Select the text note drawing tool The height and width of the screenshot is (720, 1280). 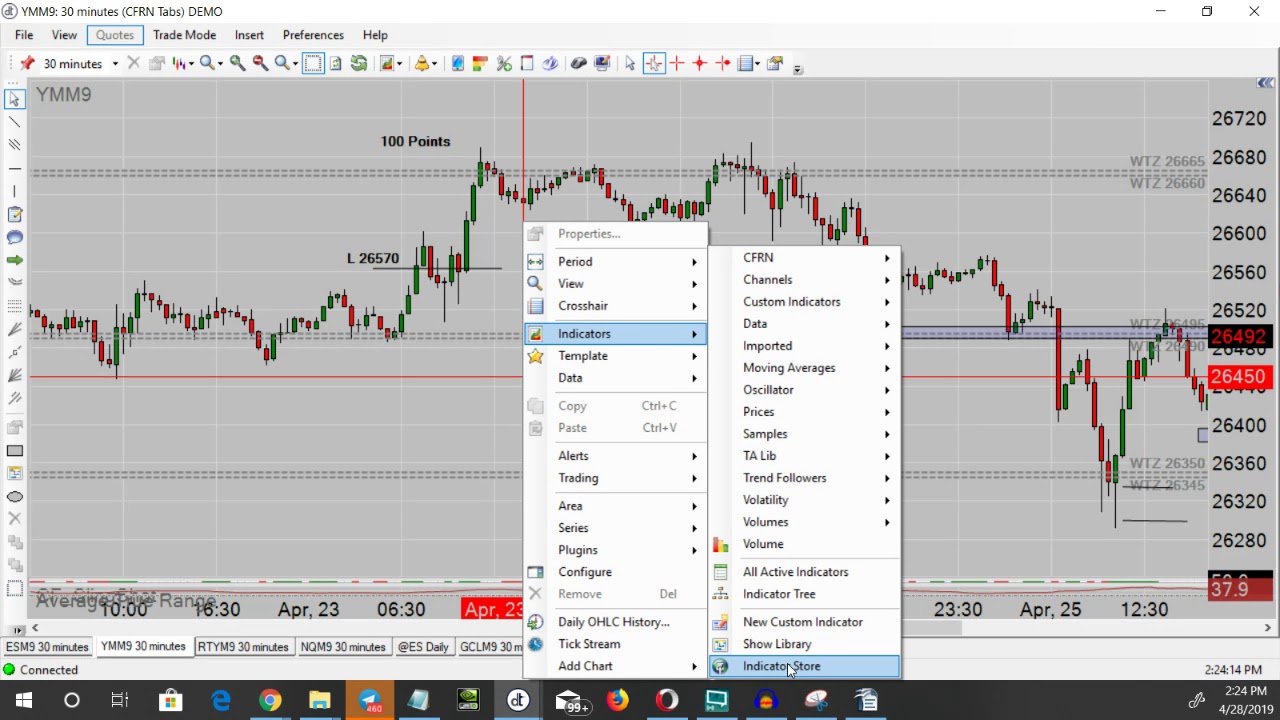pyautogui.click(x=14, y=214)
